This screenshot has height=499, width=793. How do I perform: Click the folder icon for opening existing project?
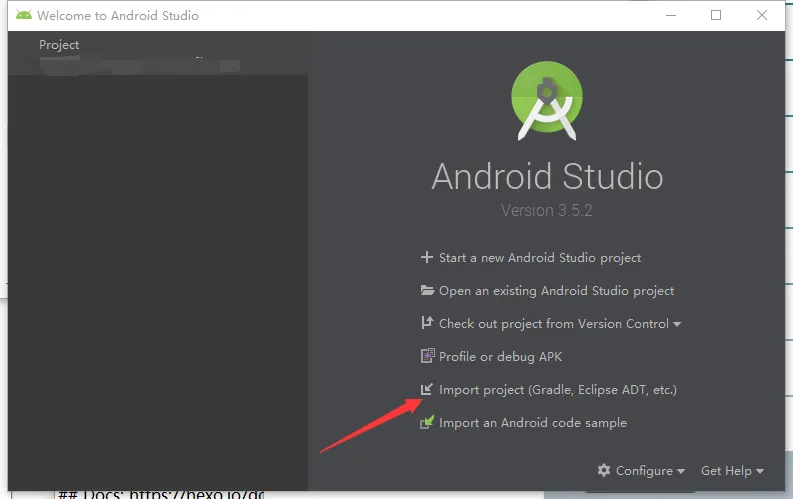point(427,291)
